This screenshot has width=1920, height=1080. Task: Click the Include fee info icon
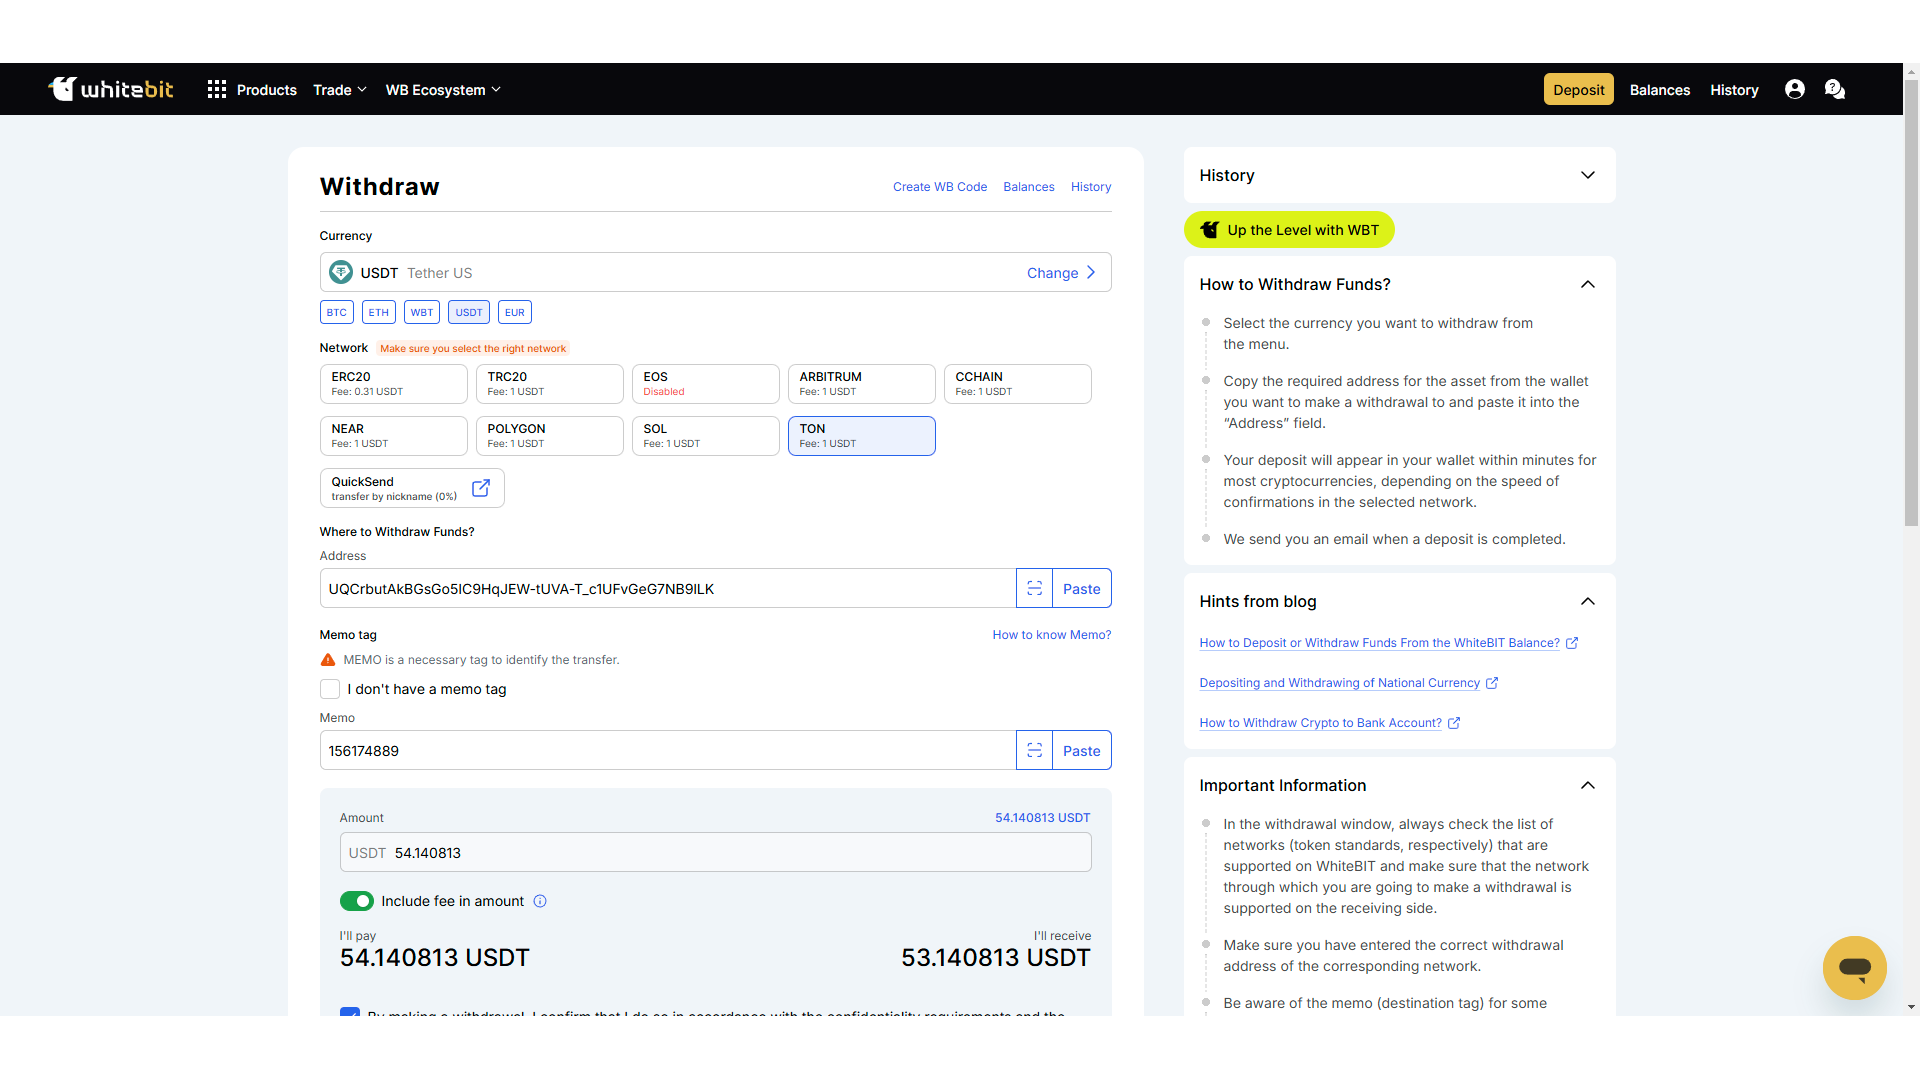click(x=540, y=901)
